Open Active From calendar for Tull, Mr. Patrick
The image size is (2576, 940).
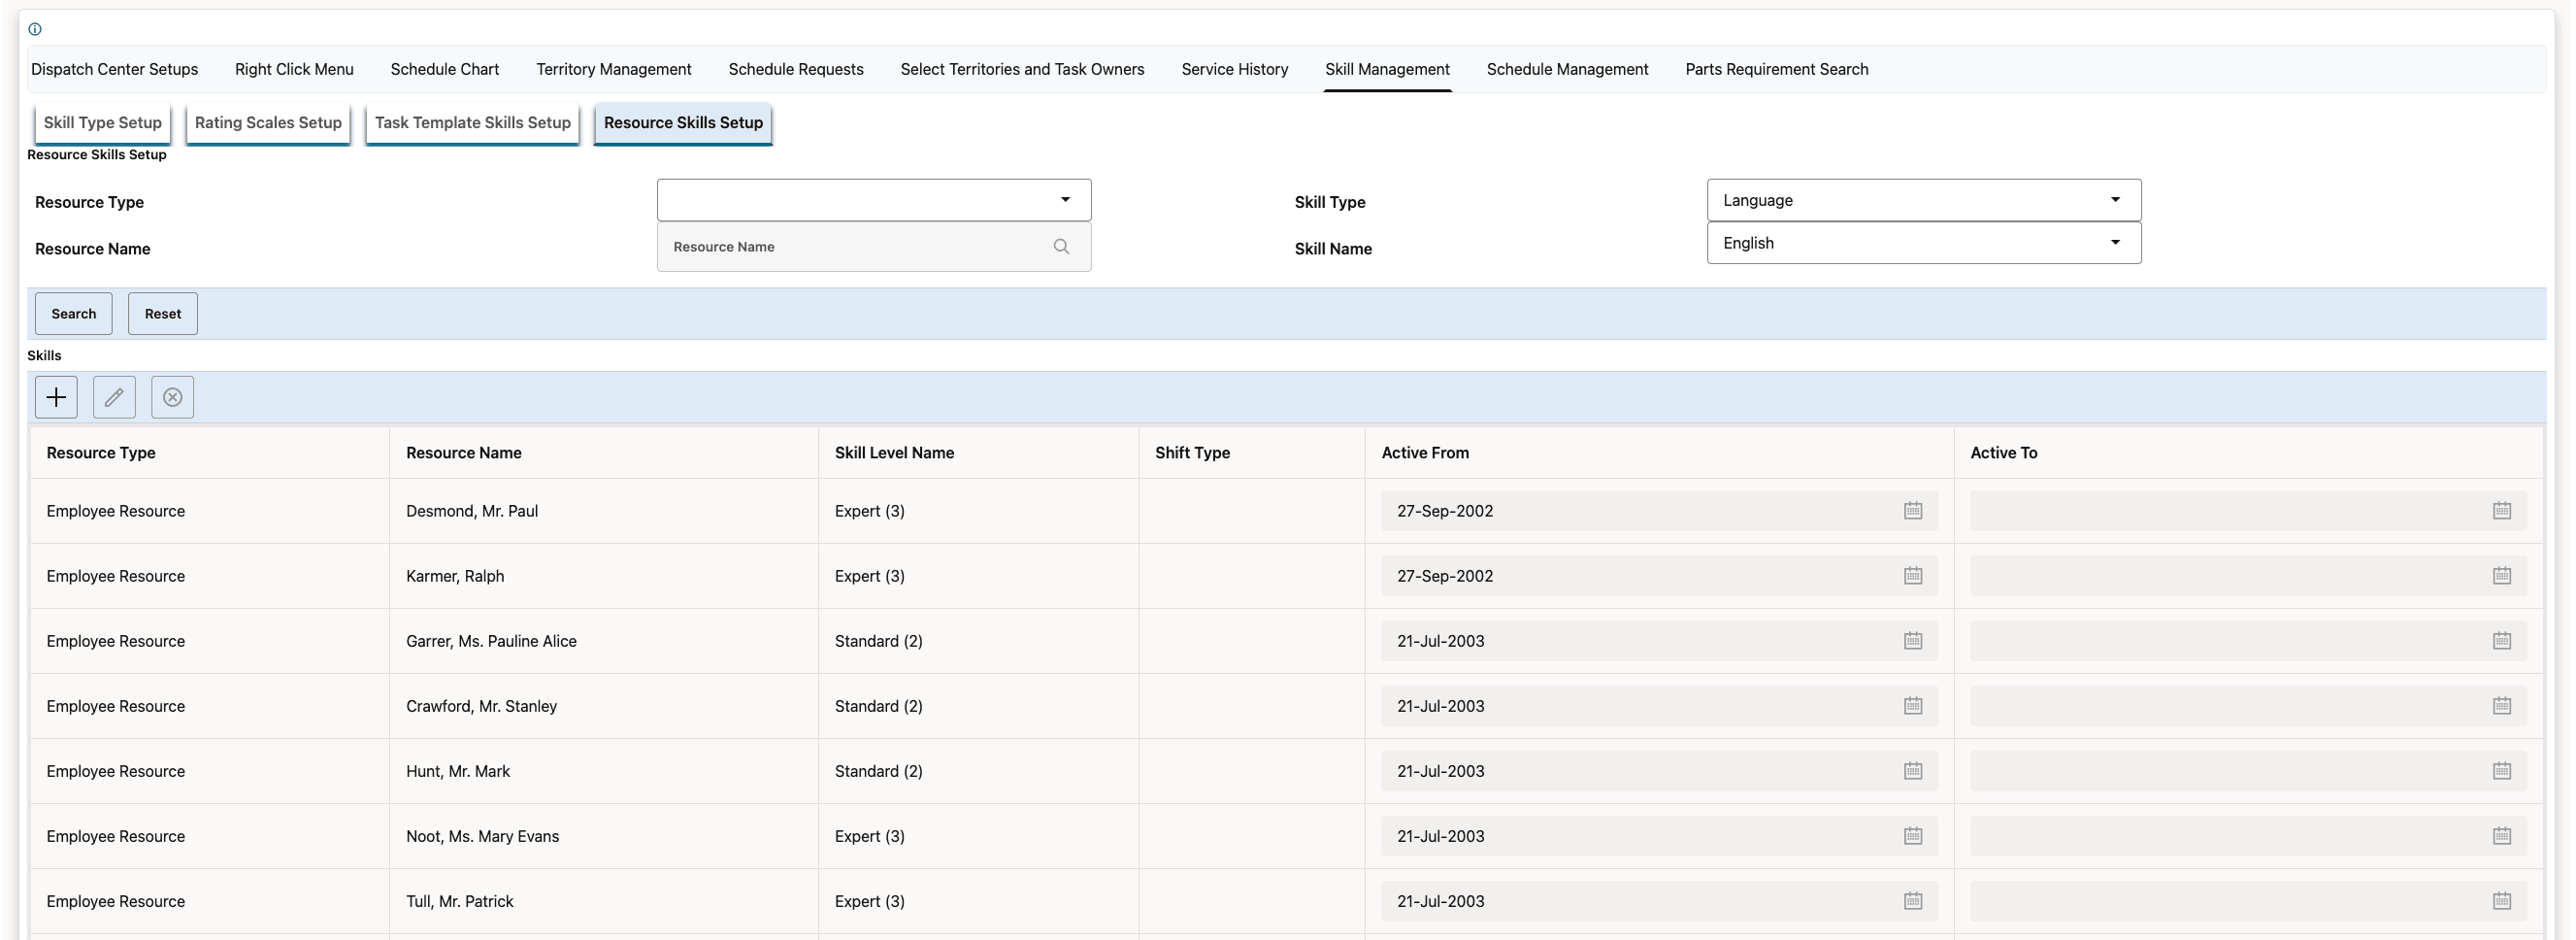tap(1912, 901)
